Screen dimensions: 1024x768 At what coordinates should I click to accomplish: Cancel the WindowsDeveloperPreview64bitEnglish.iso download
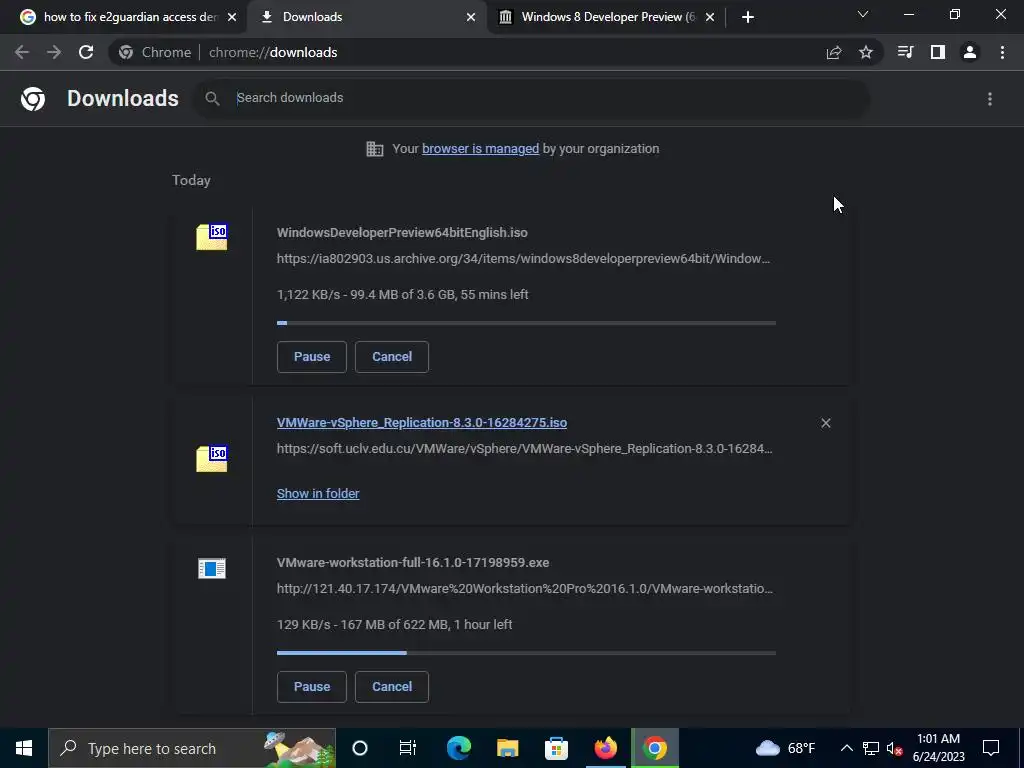point(392,357)
